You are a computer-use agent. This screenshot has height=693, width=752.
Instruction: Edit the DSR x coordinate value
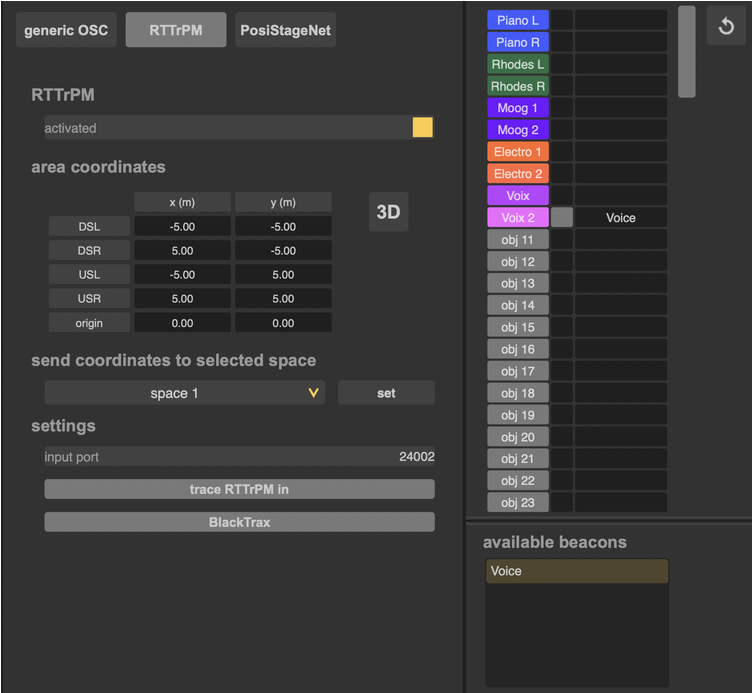(182, 250)
